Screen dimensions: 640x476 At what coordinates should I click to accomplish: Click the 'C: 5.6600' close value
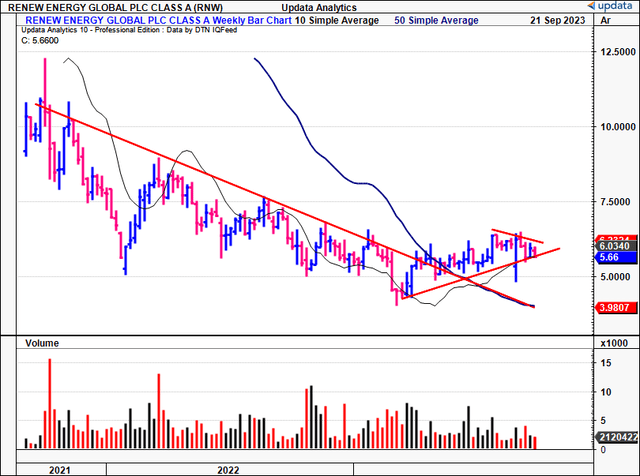[x=40, y=40]
